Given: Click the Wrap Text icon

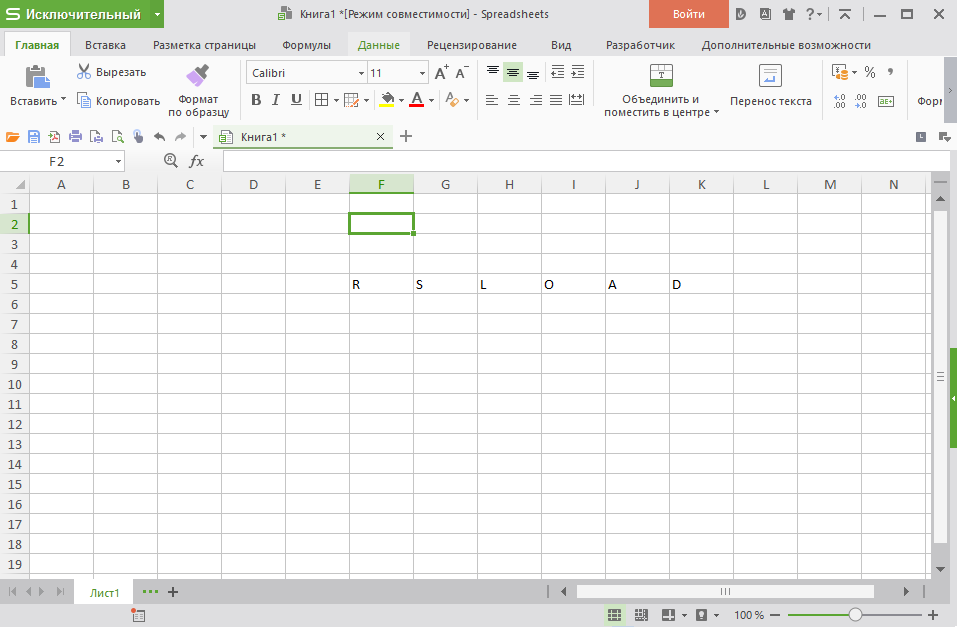Looking at the screenshot, I should tap(770, 77).
